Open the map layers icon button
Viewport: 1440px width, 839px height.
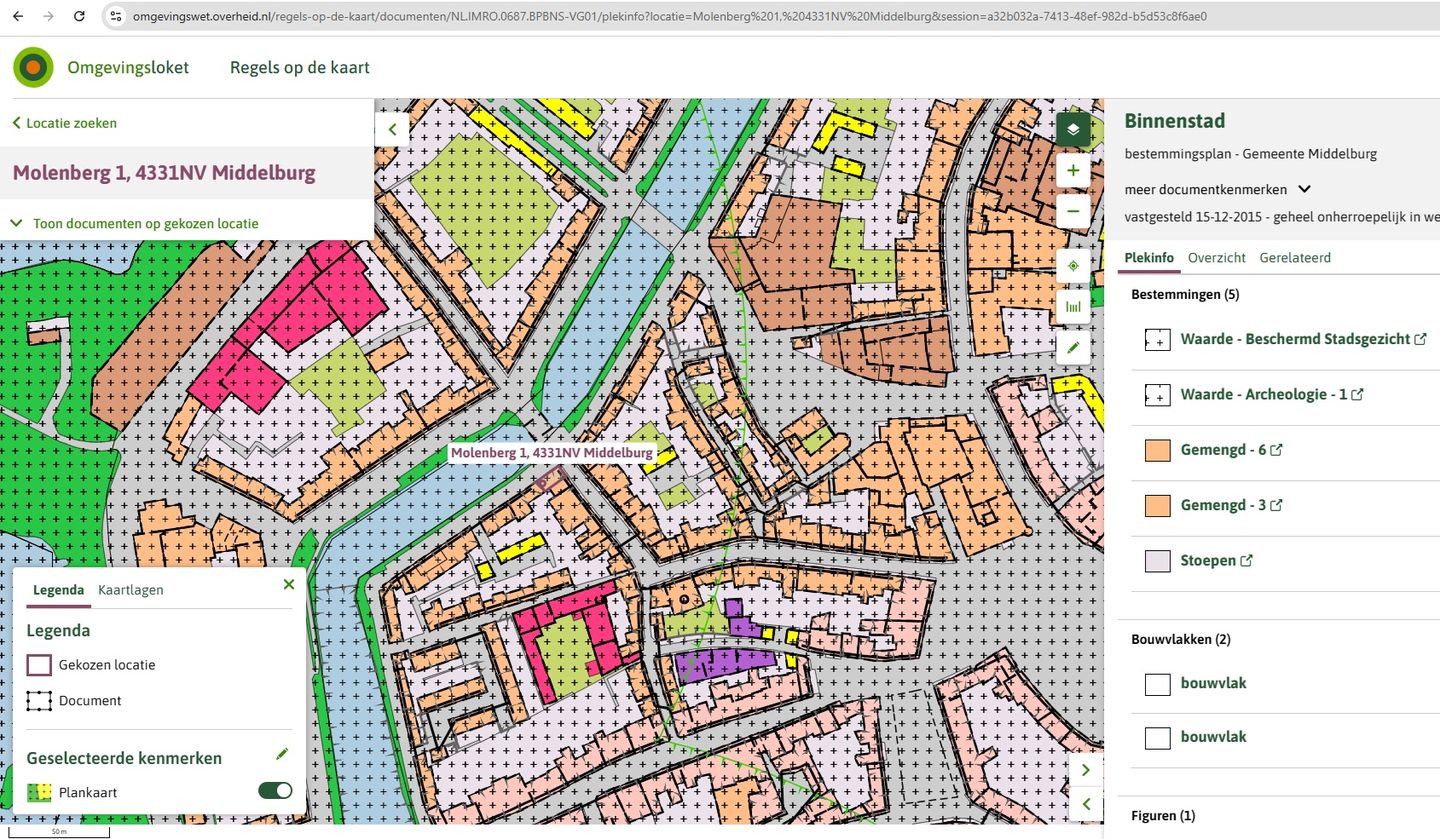pos(1073,129)
